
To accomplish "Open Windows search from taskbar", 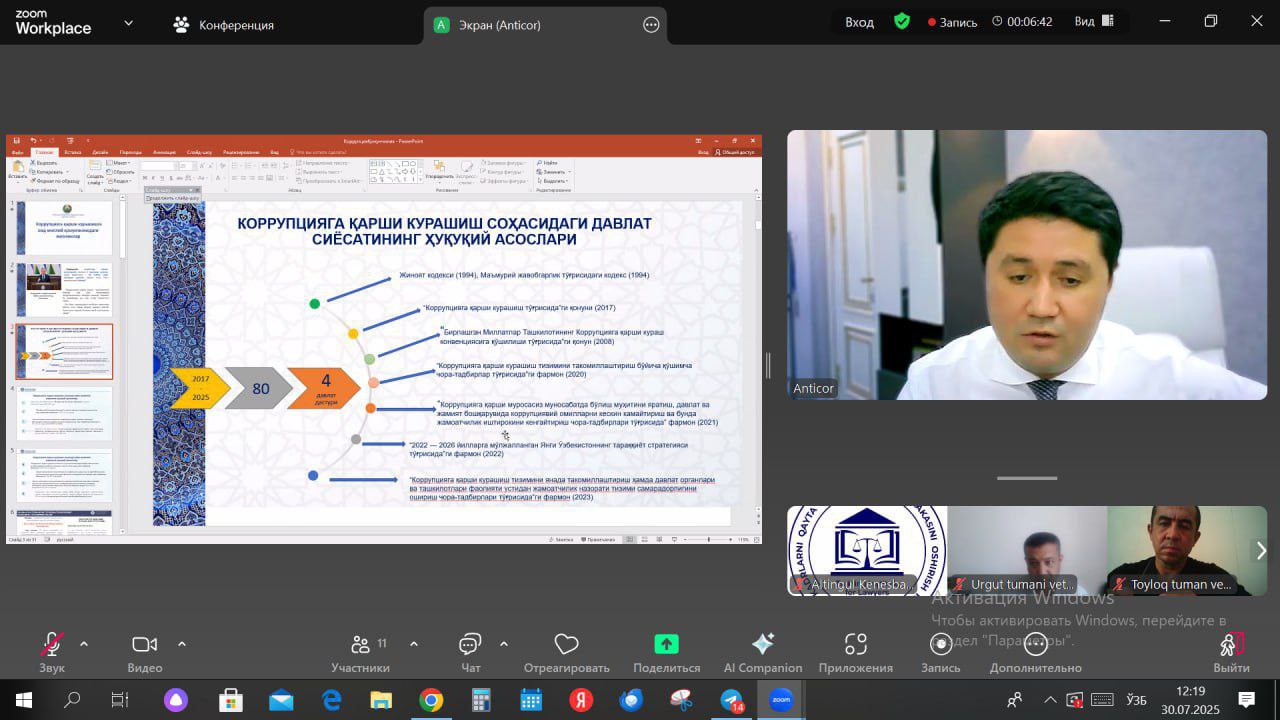I will [72, 700].
